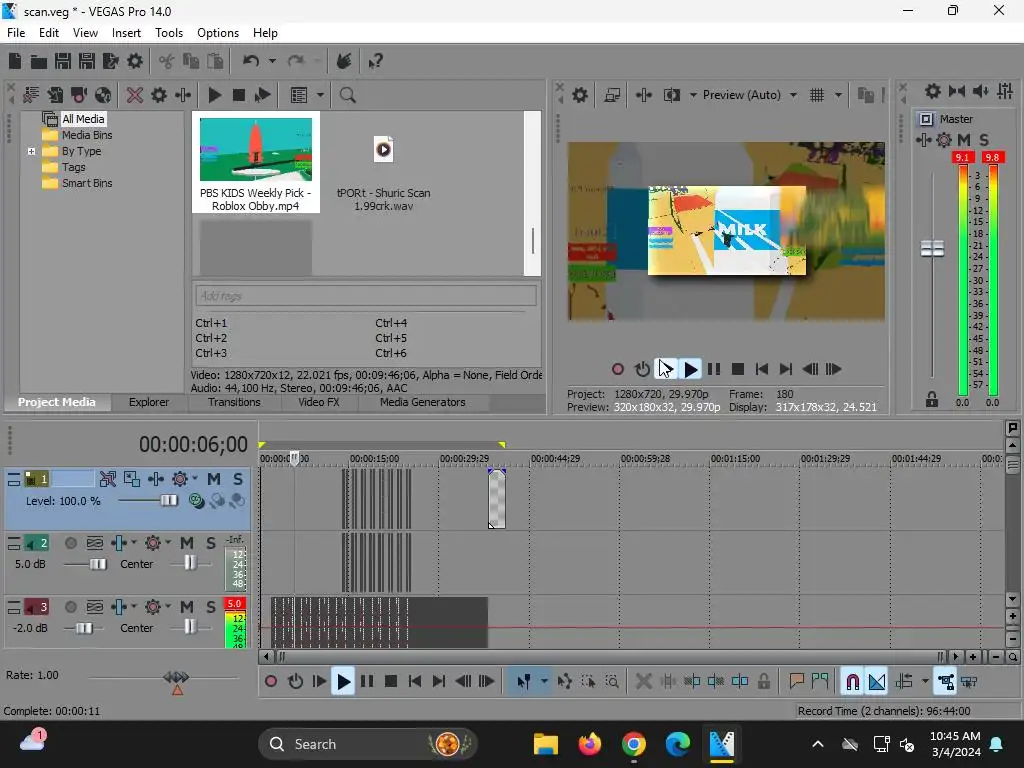Select PBS KIDS Weekly Pick Roblox Obby.mp4 thumbnail
1024x768 pixels.
(255, 162)
